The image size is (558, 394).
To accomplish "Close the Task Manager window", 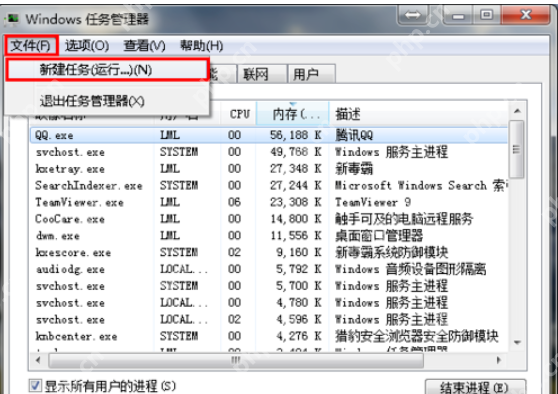I will 526,15.
